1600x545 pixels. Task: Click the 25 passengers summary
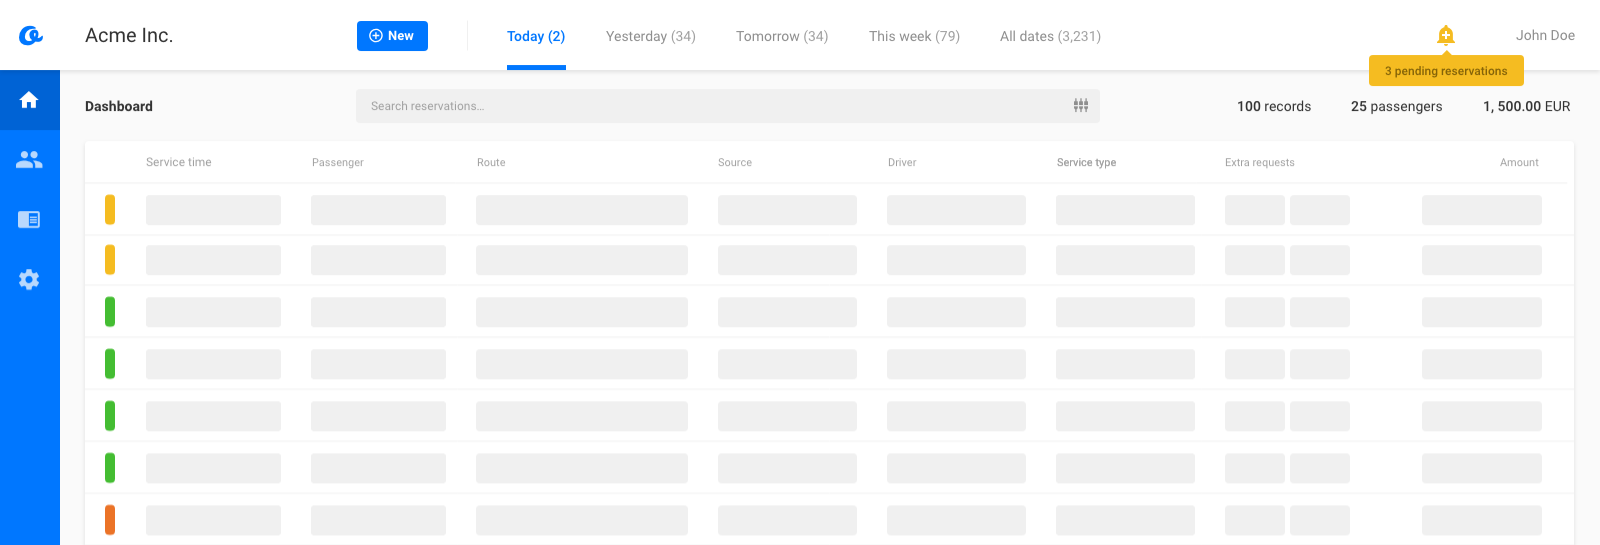coord(1396,106)
